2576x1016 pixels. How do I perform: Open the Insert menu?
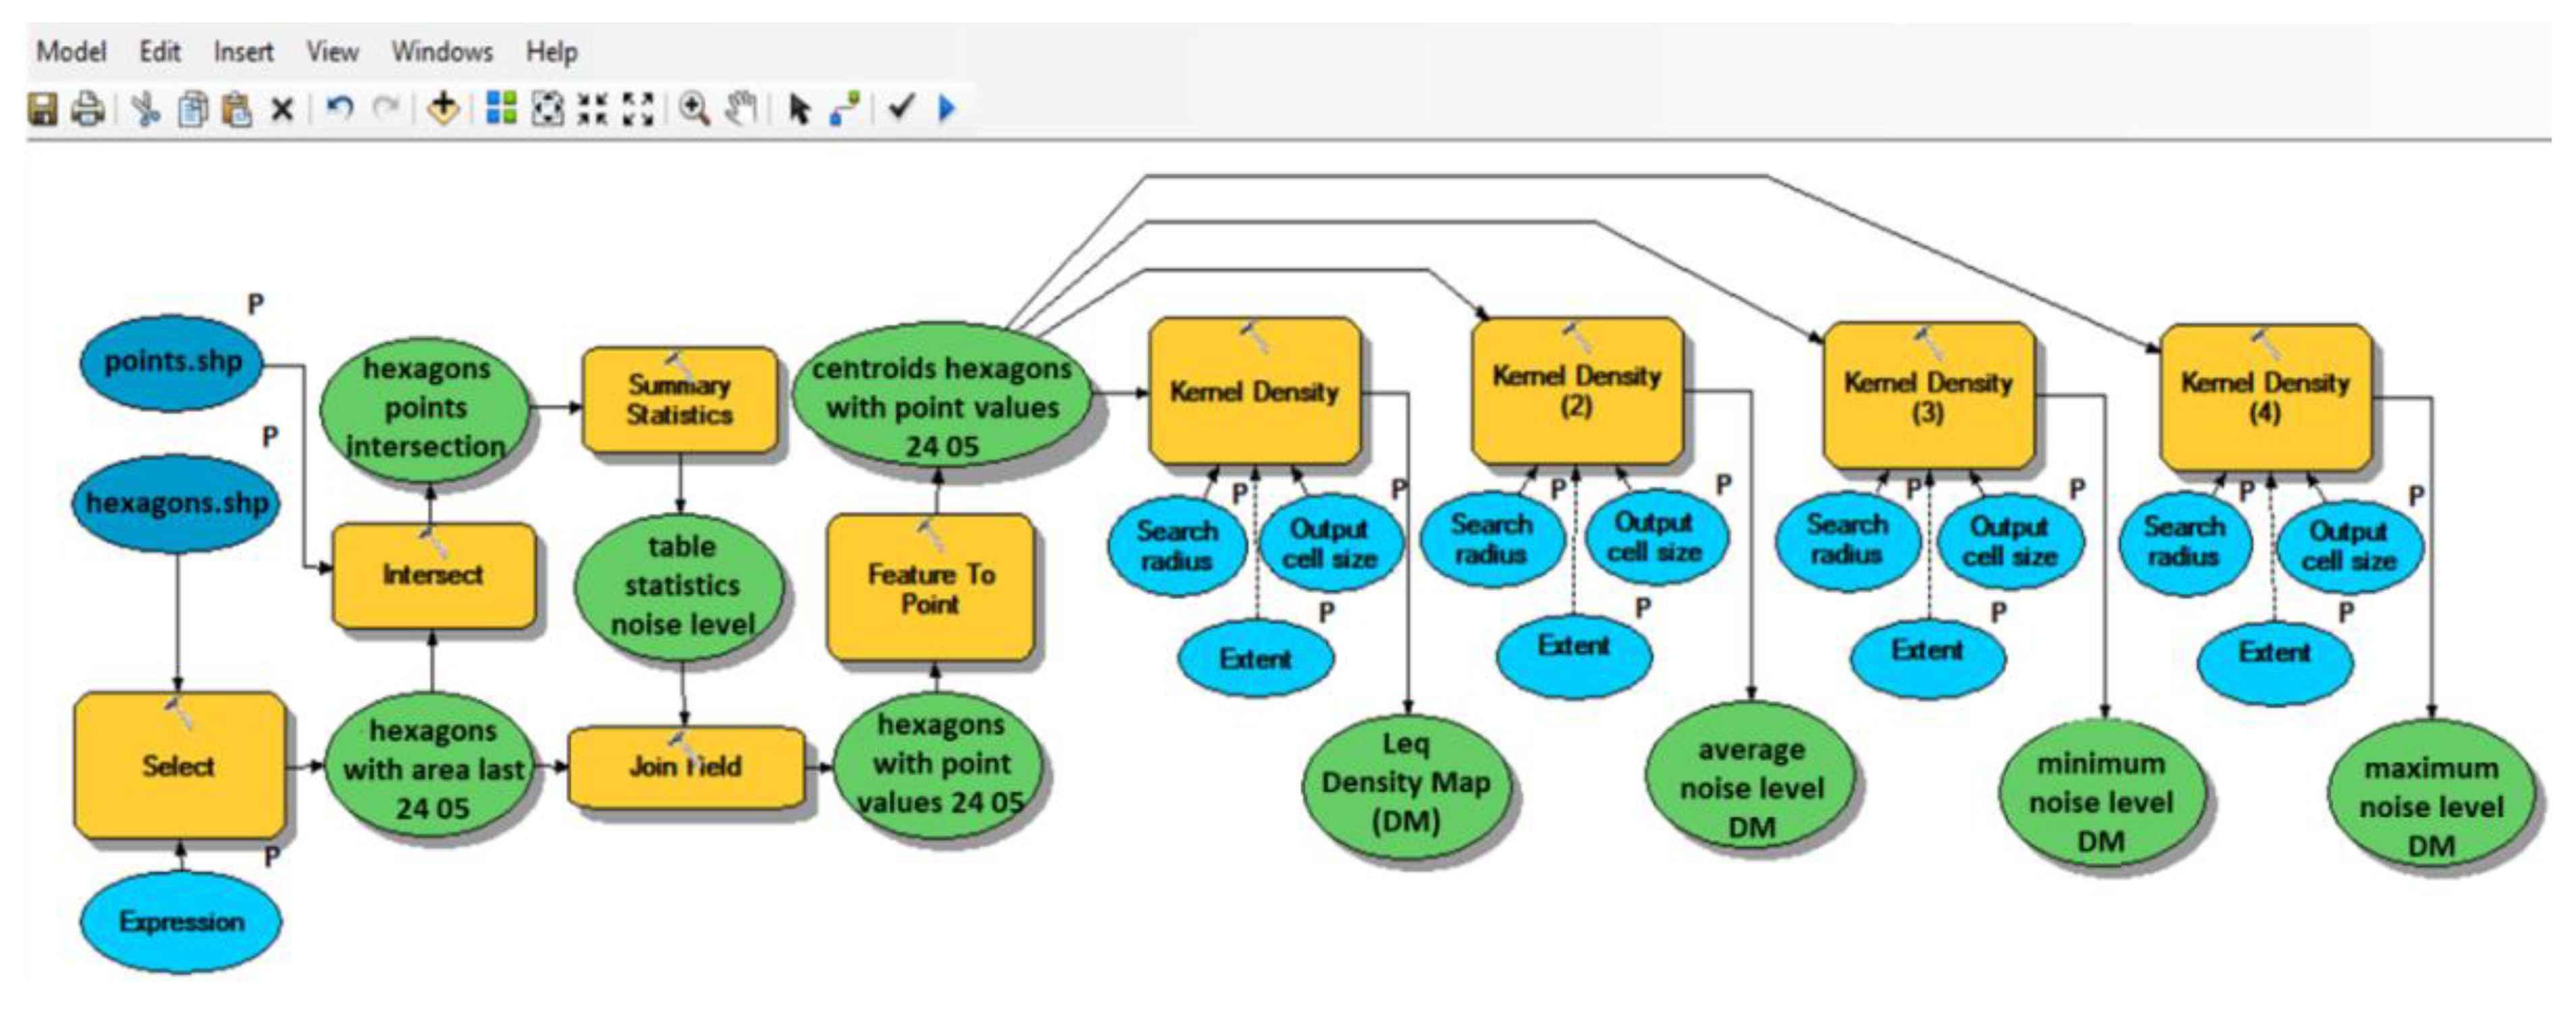point(243,51)
